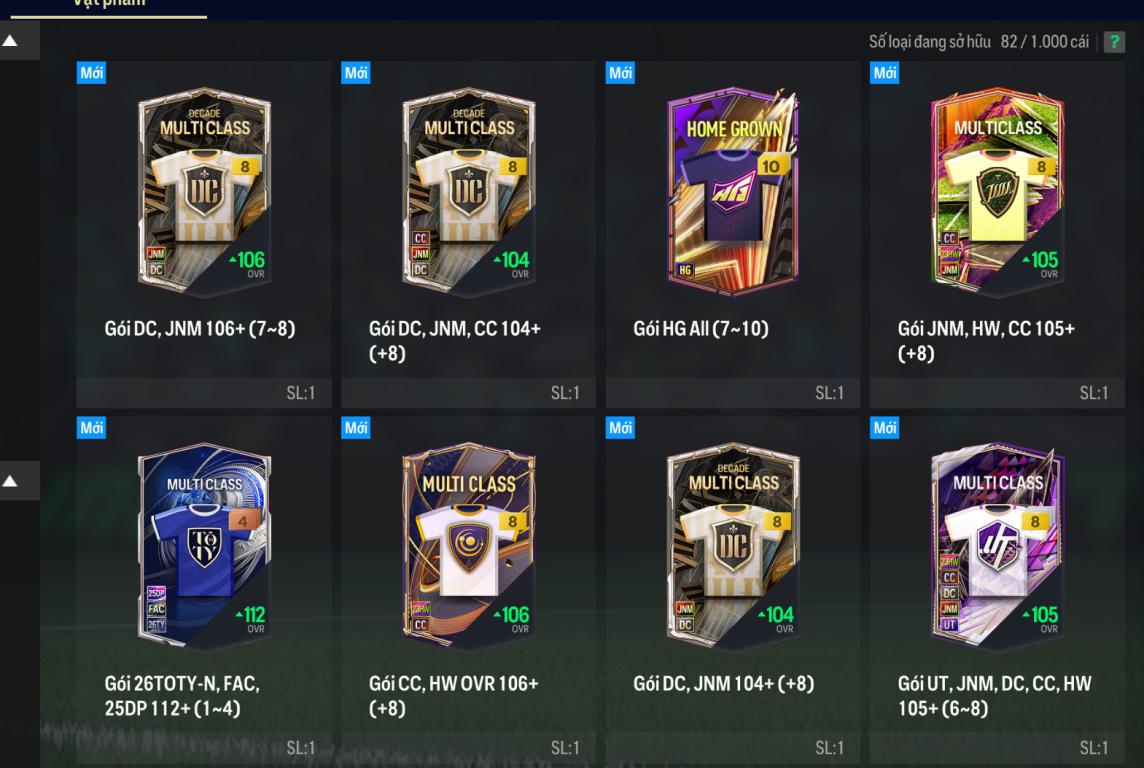Pick the Gói DC, JNM 104+ (+8) pack
Image resolution: width=1144 pixels, height=768 pixels.
[x=733, y=589]
